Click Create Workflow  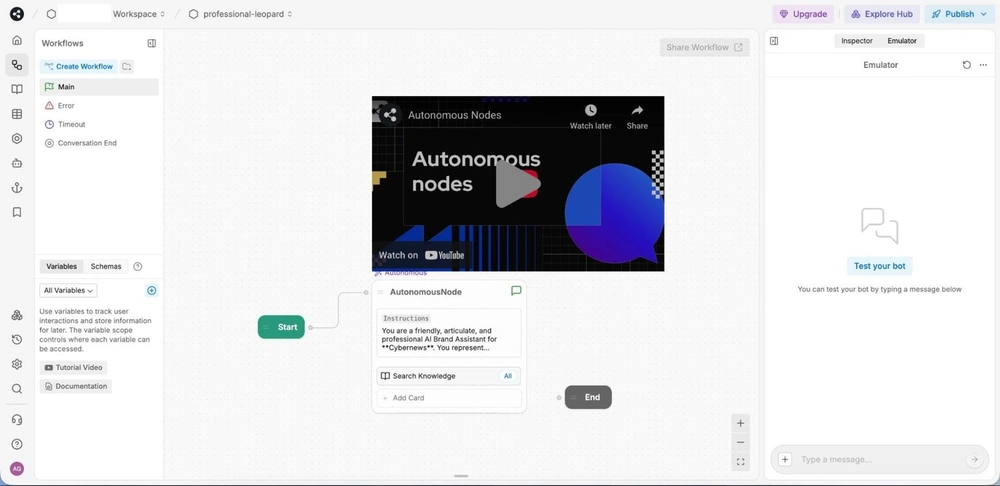tap(78, 66)
